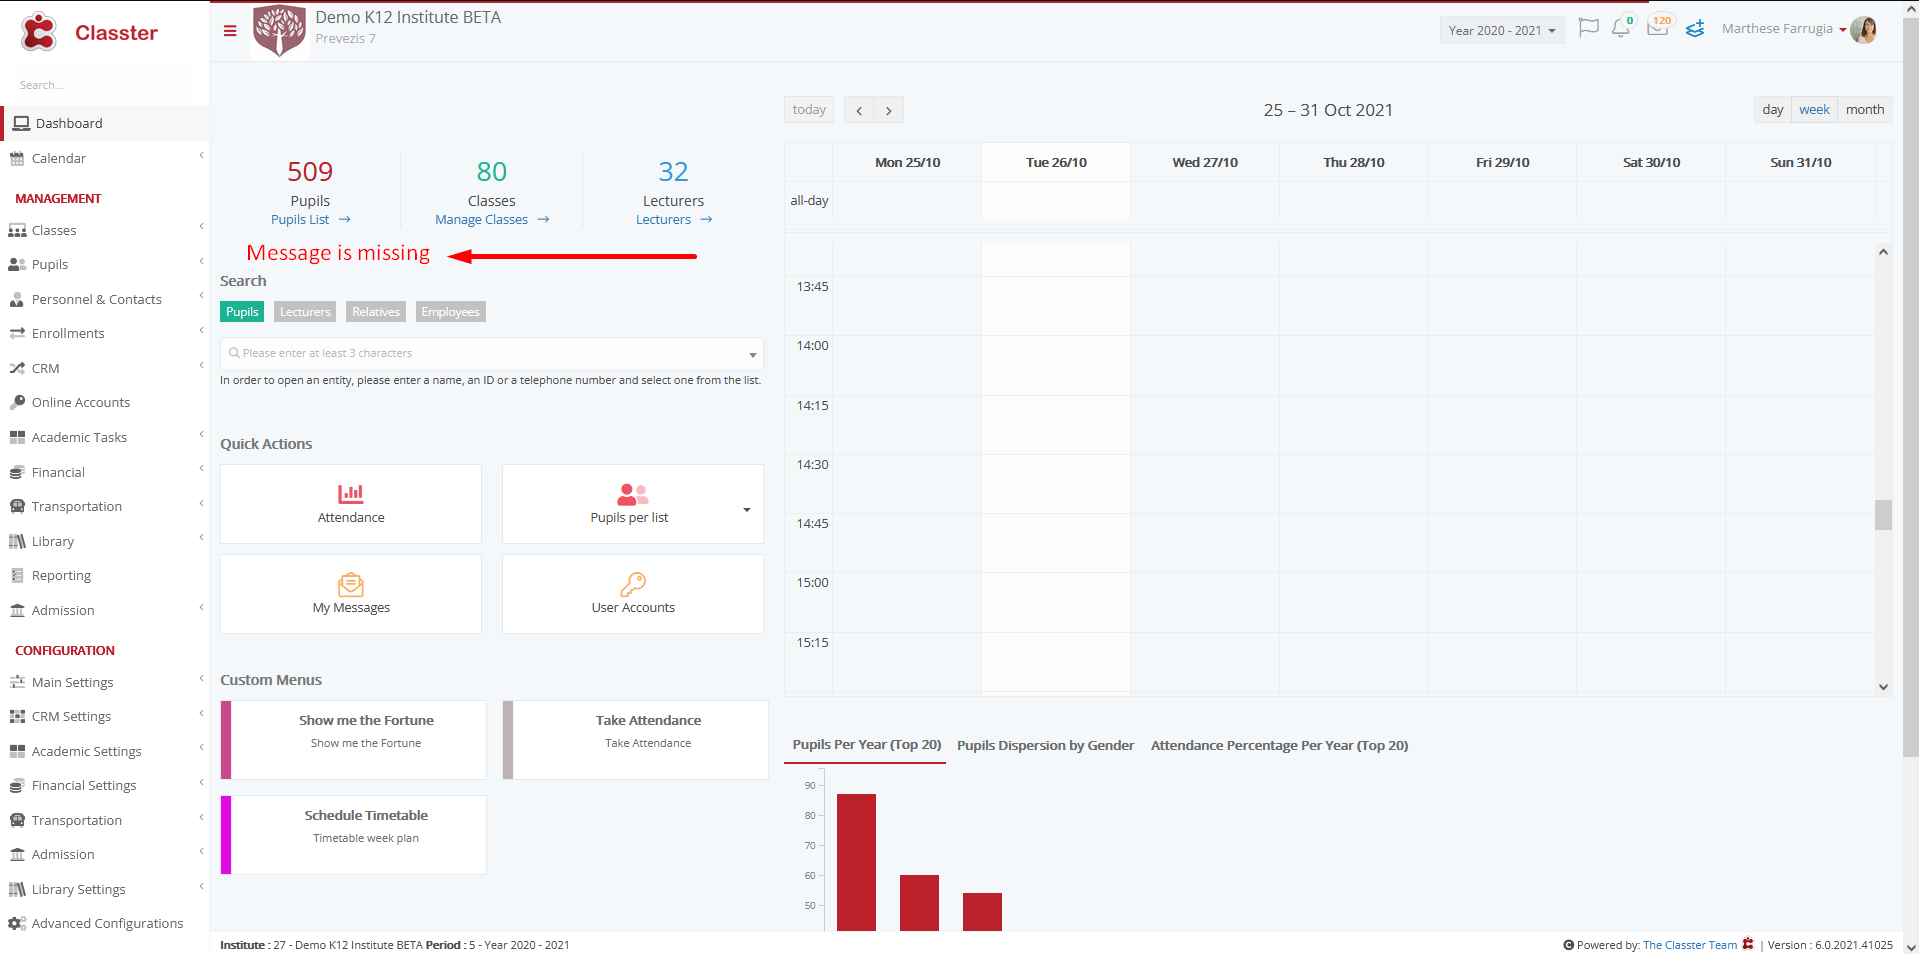This screenshot has width=1919, height=954.
Task: Open the first Admission menu item
Action: click(105, 610)
